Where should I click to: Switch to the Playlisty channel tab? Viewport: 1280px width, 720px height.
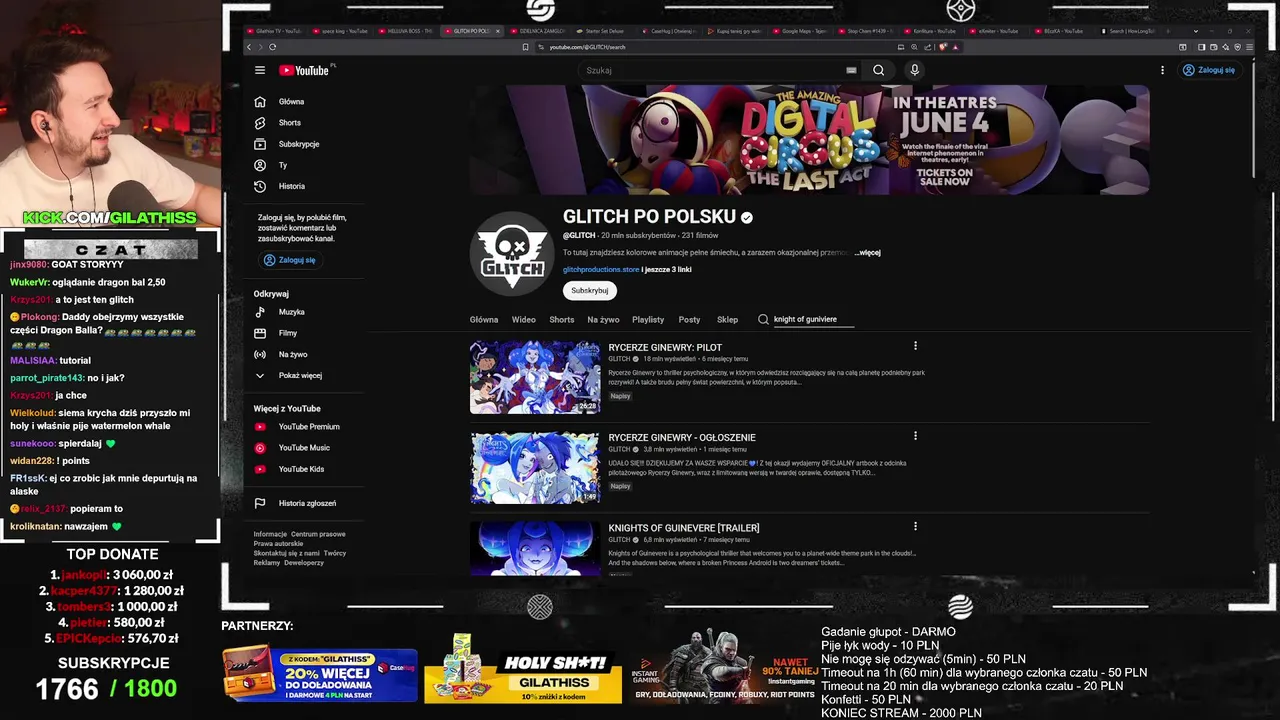pos(648,319)
